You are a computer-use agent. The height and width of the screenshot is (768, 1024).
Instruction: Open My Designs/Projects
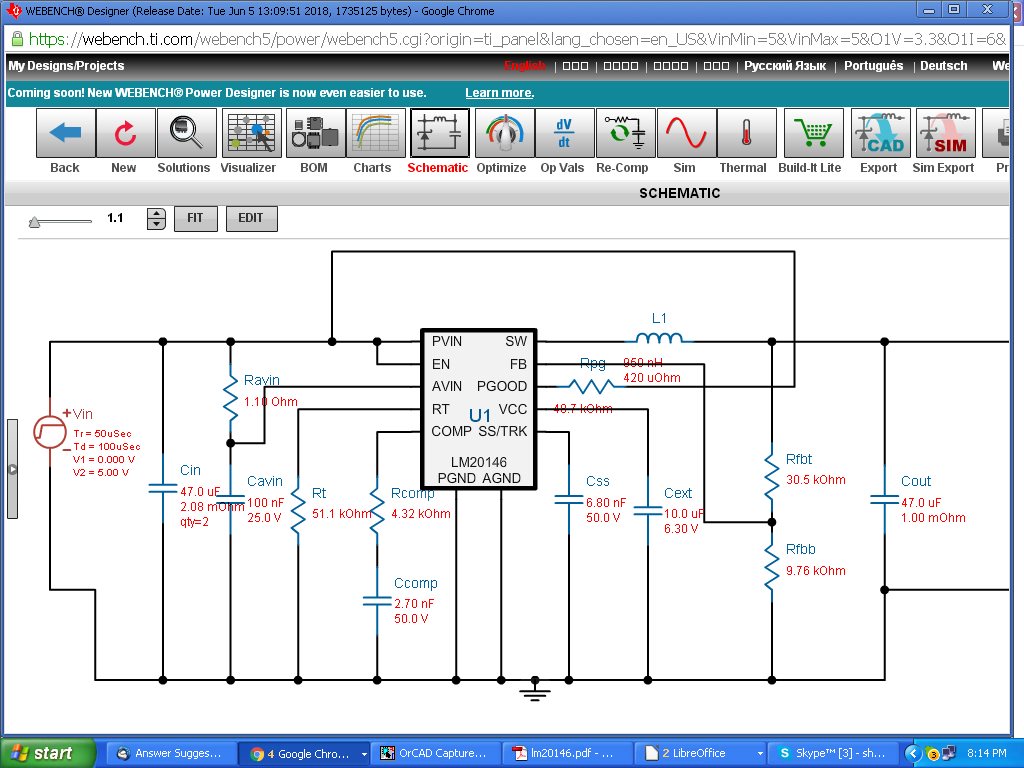(x=66, y=65)
